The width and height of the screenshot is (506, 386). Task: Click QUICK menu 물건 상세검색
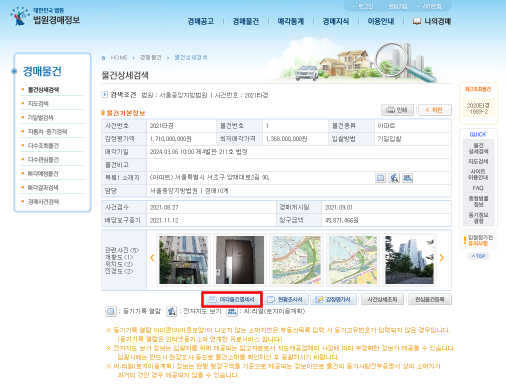point(478,149)
